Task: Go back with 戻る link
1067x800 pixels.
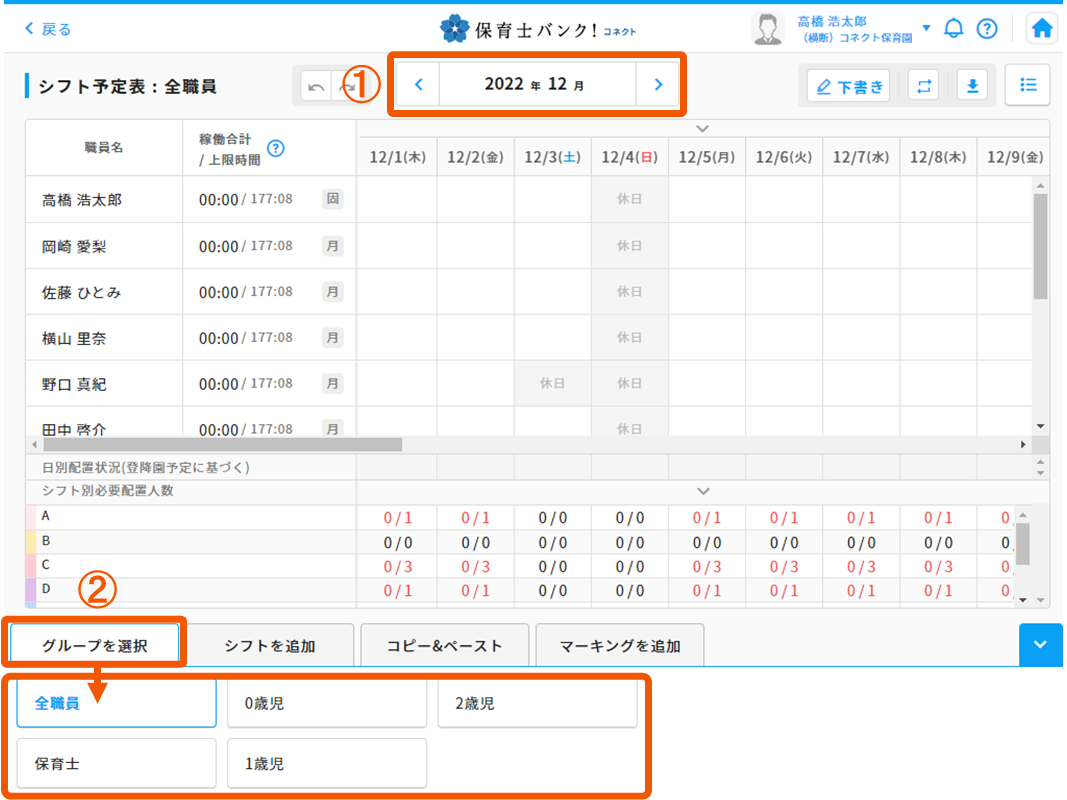Action: click(x=48, y=29)
